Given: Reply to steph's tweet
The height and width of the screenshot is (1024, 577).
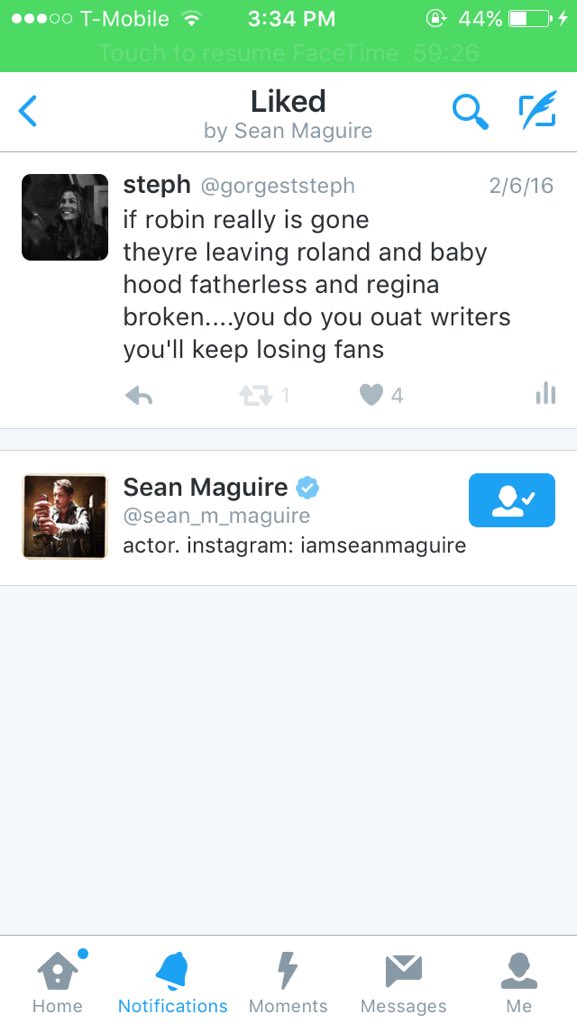Looking at the screenshot, I should click(x=139, y=395).
